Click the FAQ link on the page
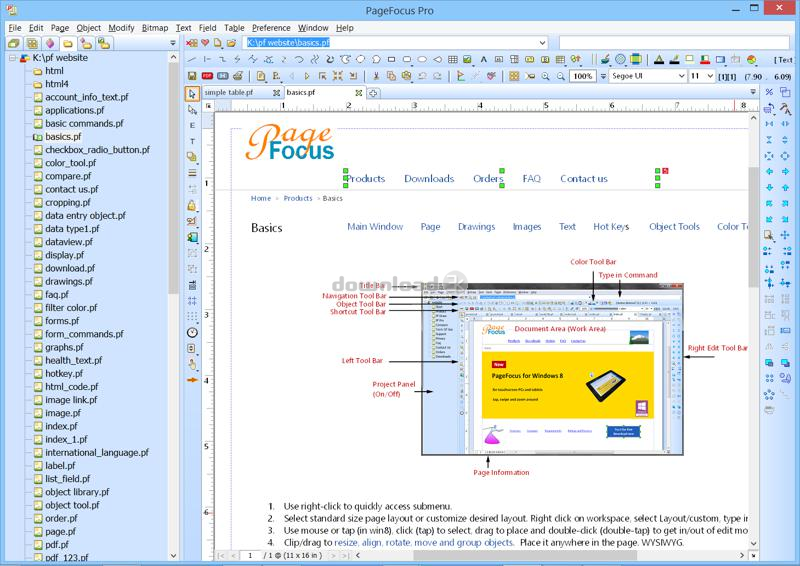This screenshot has width=800, height=566. [x=531, y=179]
